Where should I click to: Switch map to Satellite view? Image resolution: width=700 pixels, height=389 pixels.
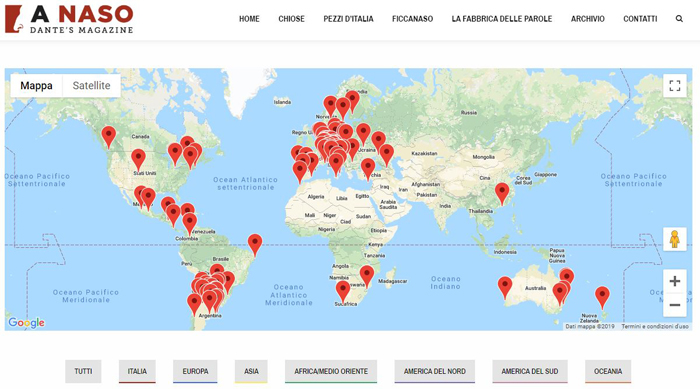point(92,85)
